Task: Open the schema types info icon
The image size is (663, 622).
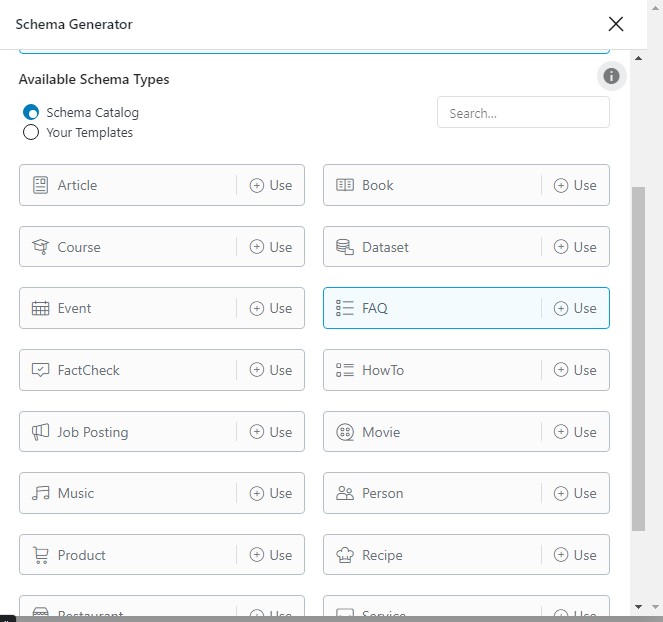Action: [611, 76]
